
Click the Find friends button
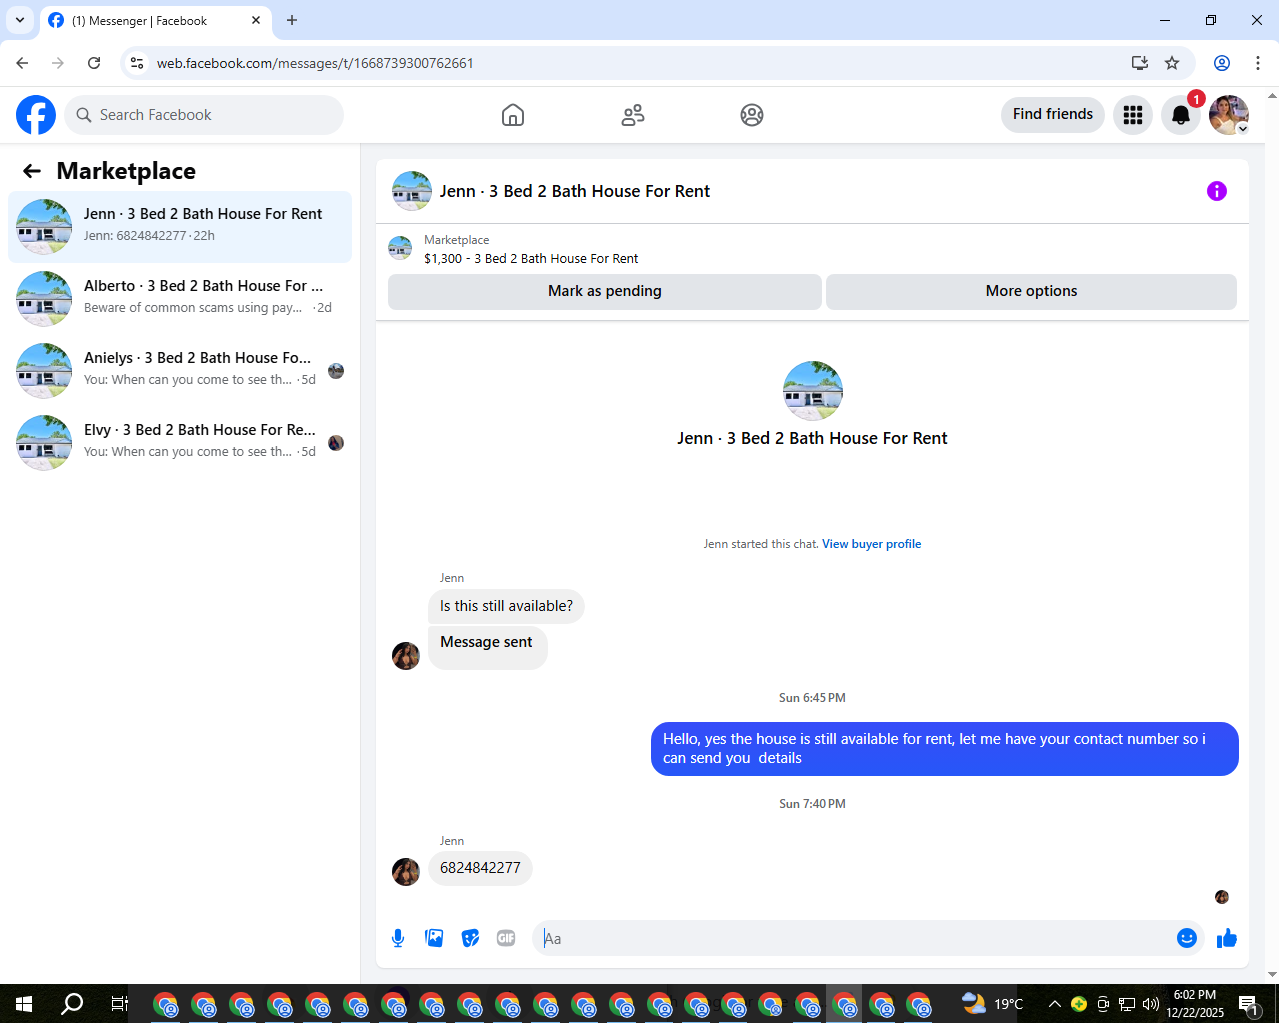point(1053,114)
